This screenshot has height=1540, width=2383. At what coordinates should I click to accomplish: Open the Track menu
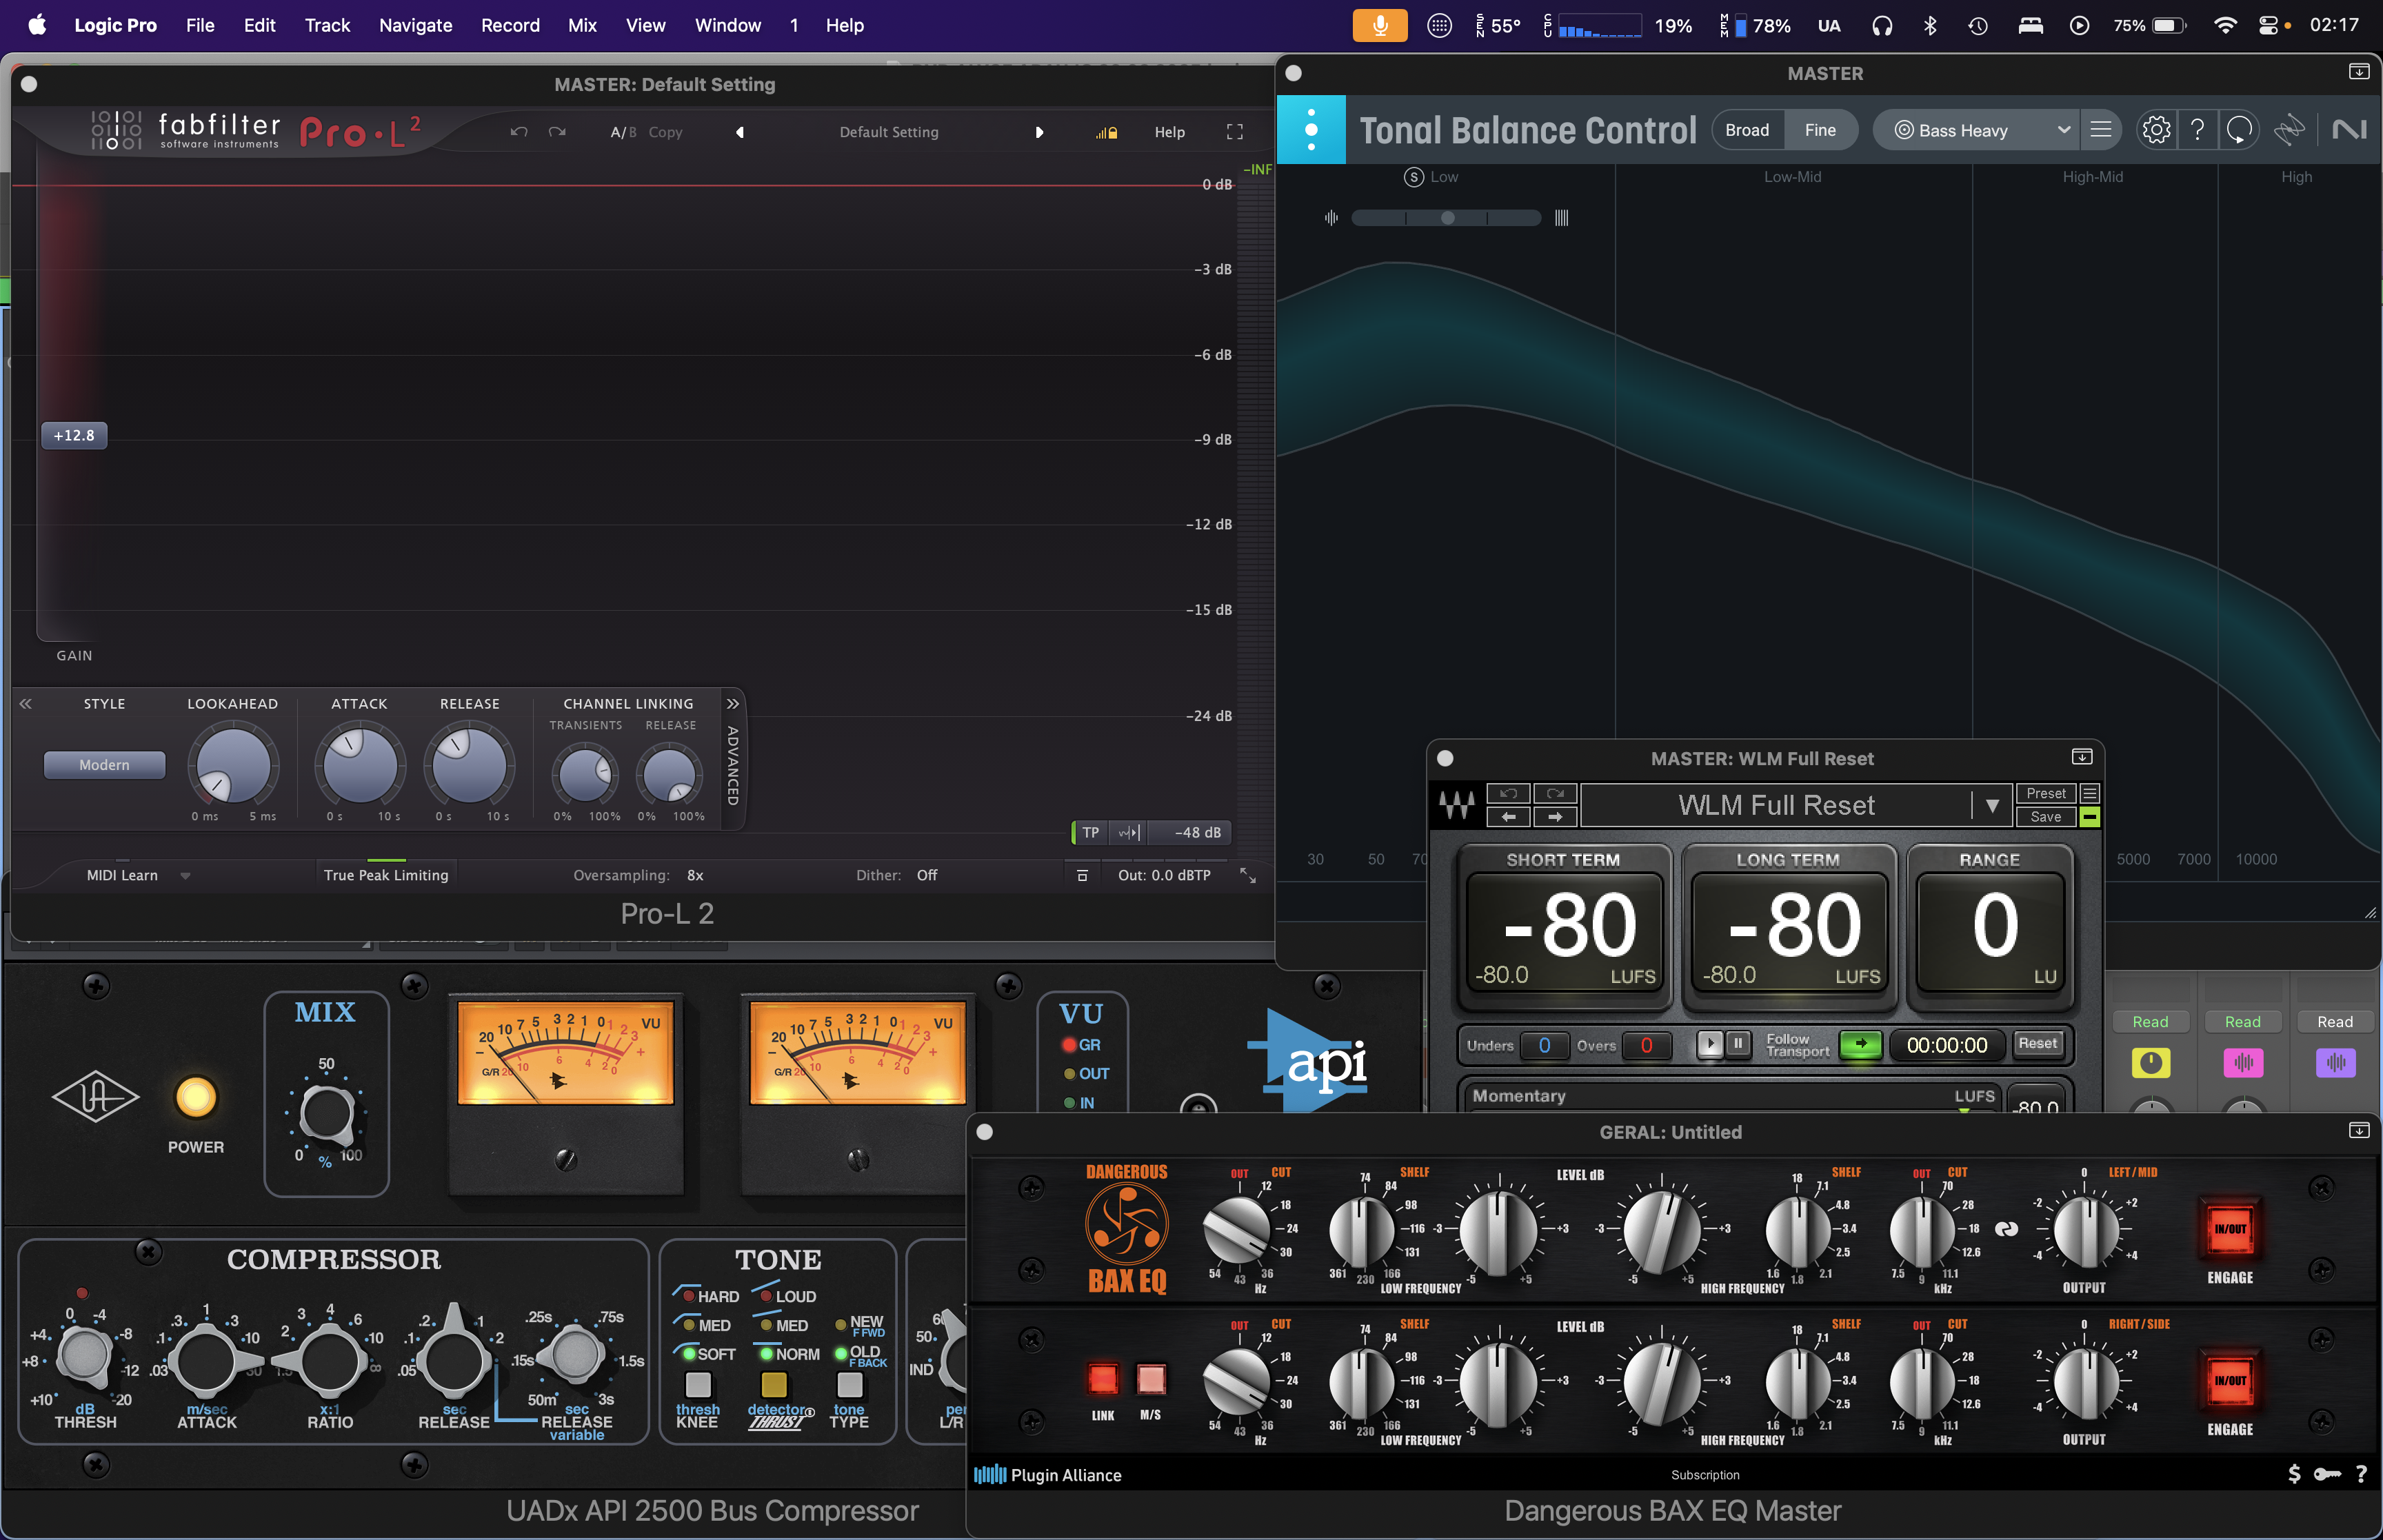(327, 25)
